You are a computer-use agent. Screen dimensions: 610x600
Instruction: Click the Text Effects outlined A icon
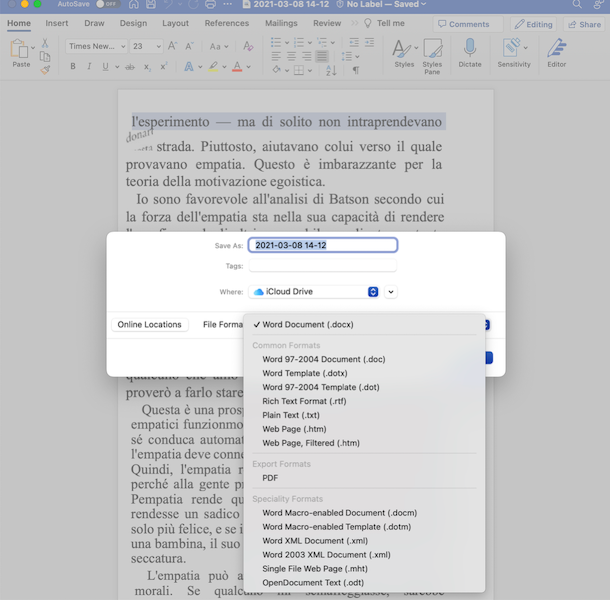[x=189, y=67]
